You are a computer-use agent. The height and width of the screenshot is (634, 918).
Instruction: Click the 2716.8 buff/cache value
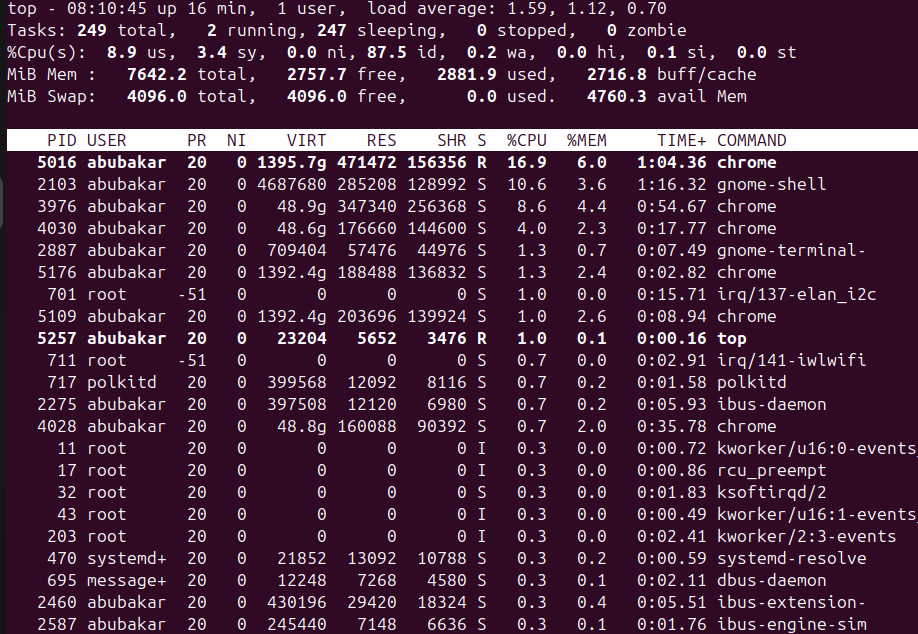[616, 74]
